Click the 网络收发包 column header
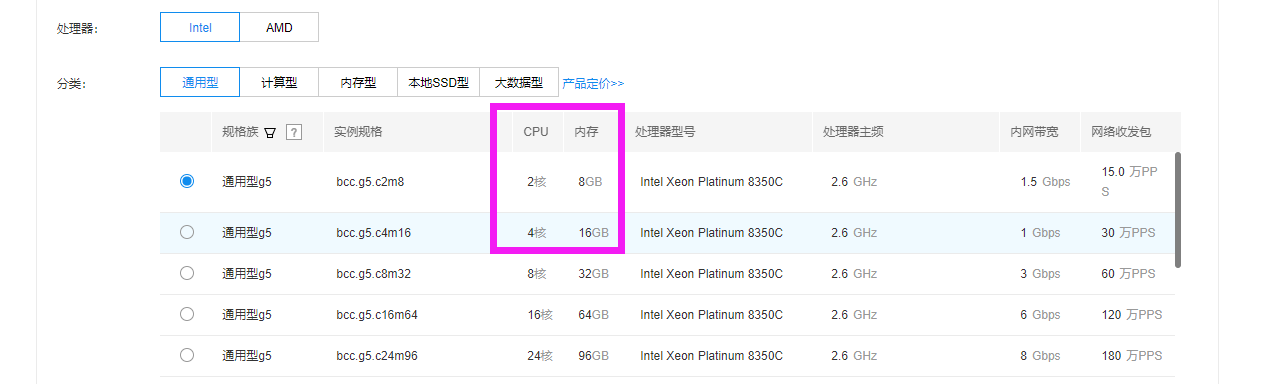Image resolution: width=1269 pixels, height=384 pixels. [1121, 132]
